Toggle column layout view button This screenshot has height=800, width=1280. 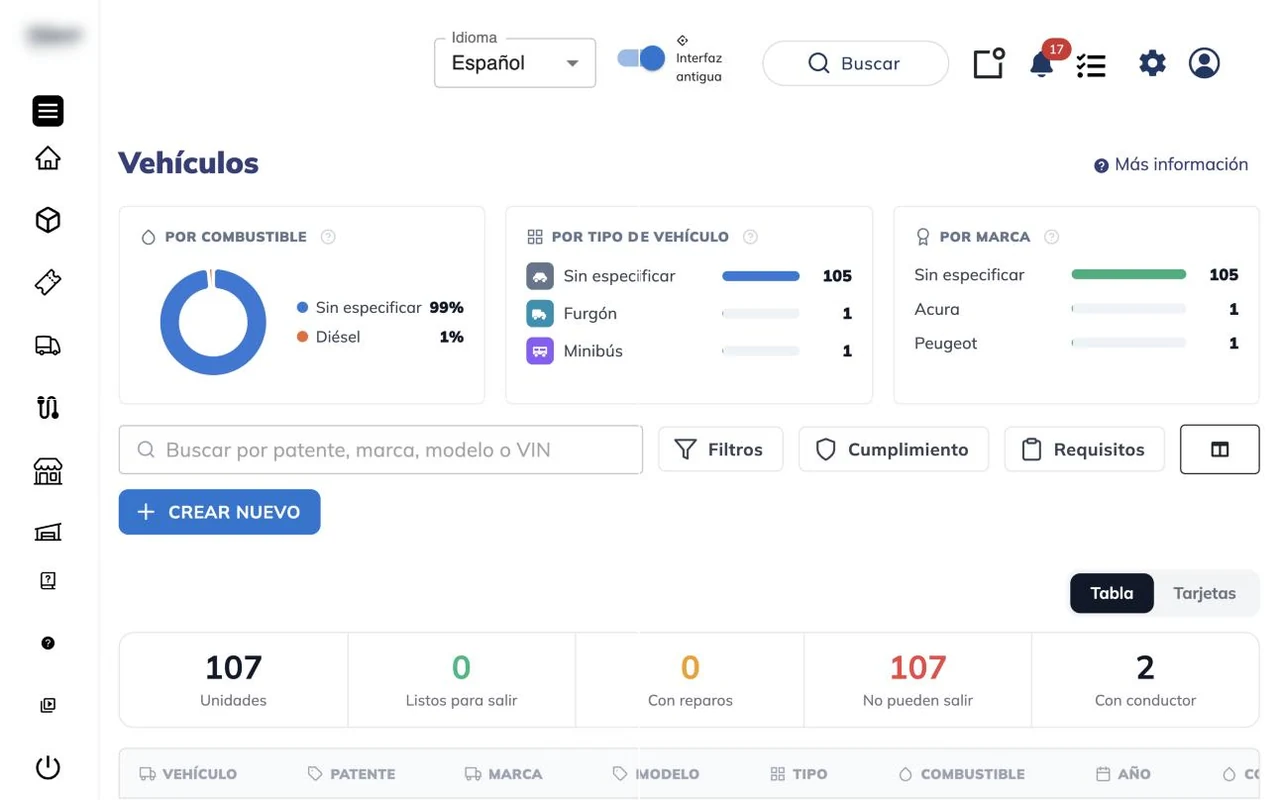click(x=1219, y=449)
